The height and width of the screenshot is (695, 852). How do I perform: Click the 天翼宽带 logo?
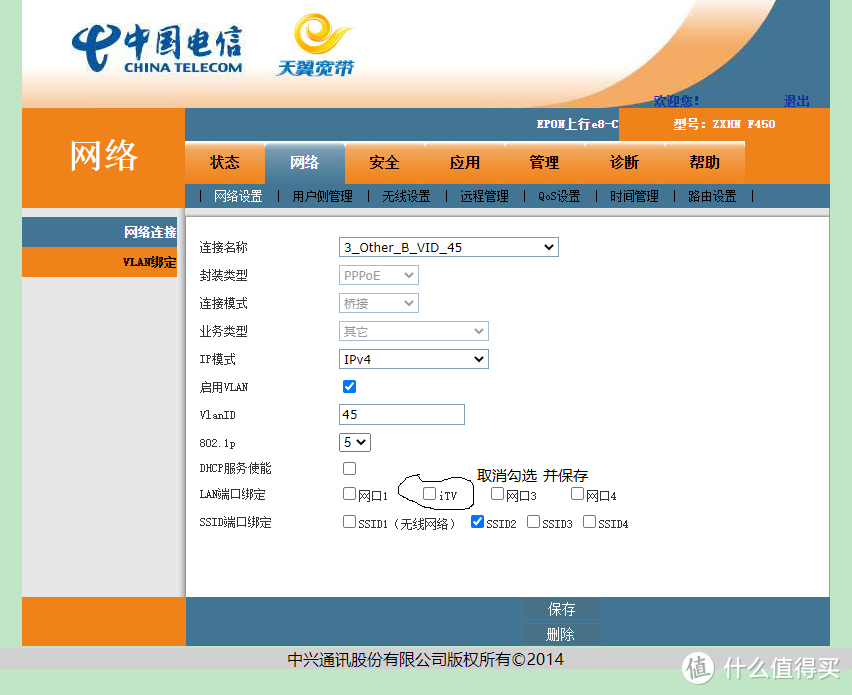click(317, 45)
